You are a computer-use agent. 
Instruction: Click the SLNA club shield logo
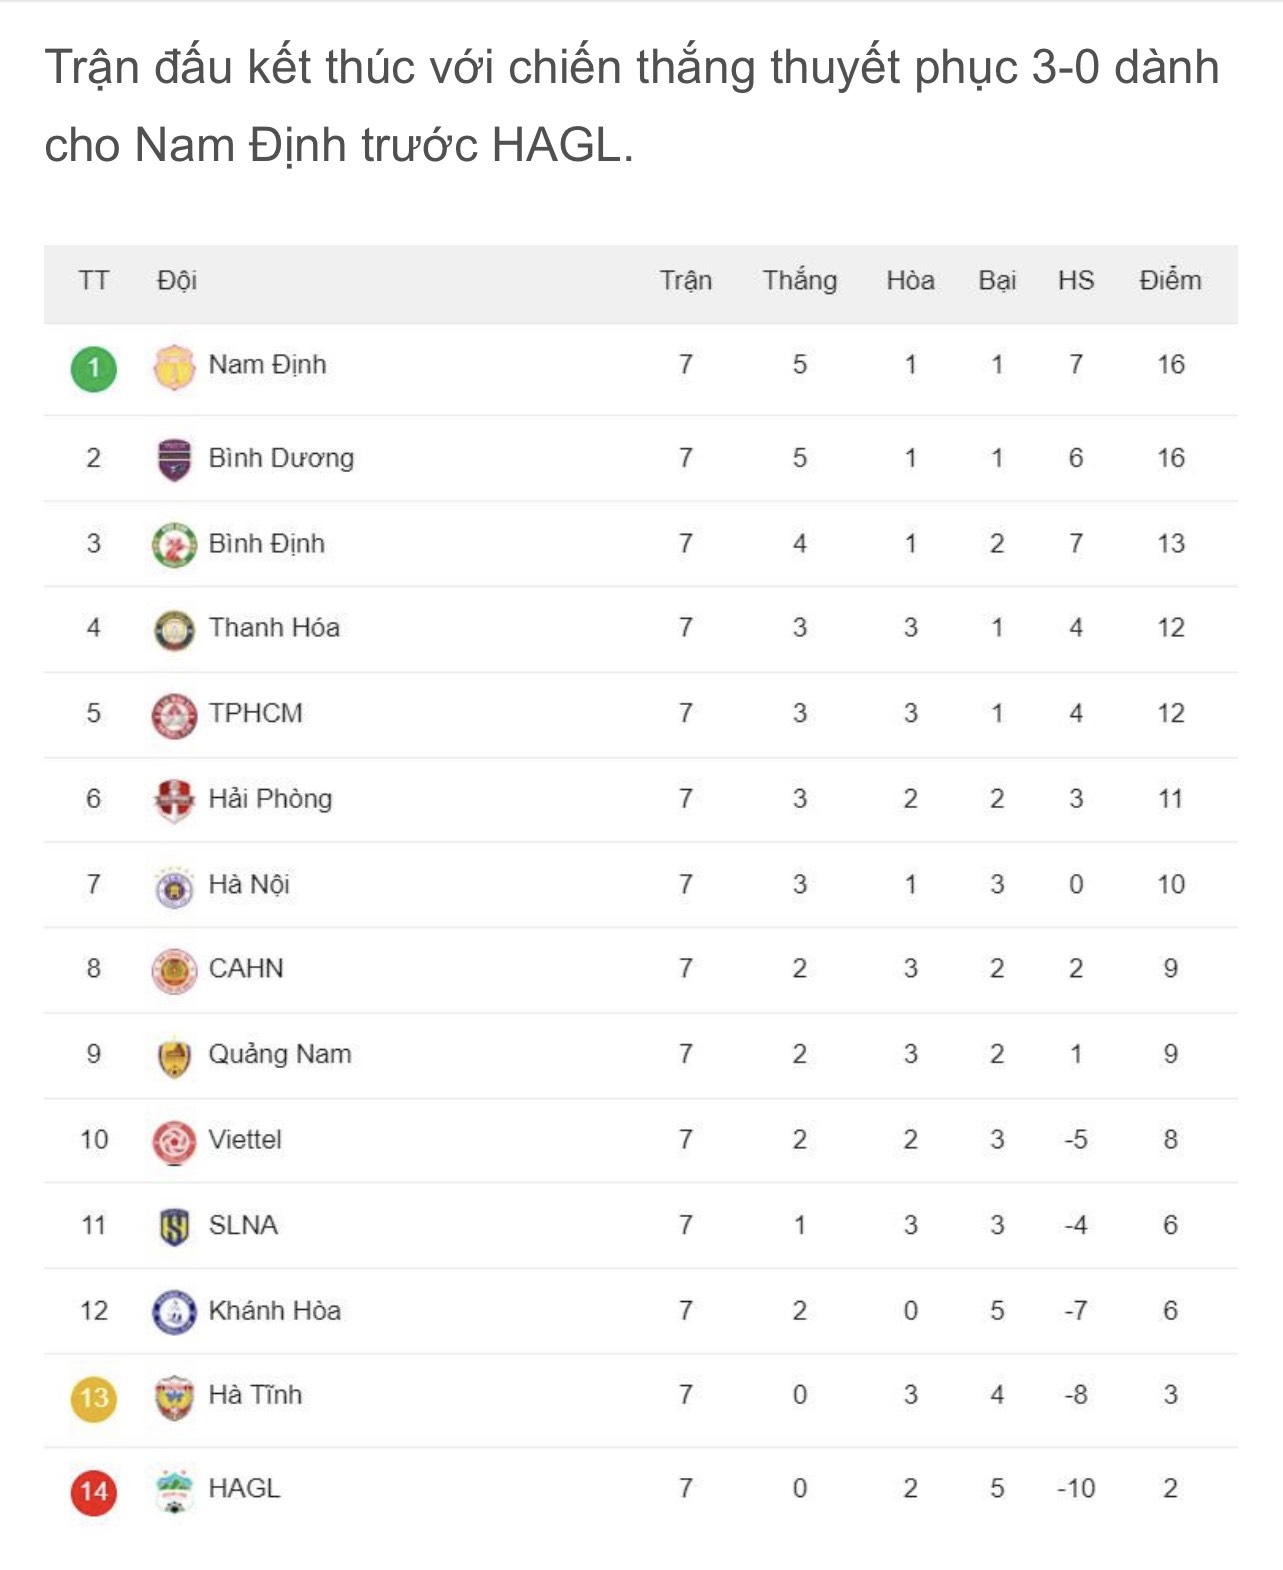tap(174, 1226)
